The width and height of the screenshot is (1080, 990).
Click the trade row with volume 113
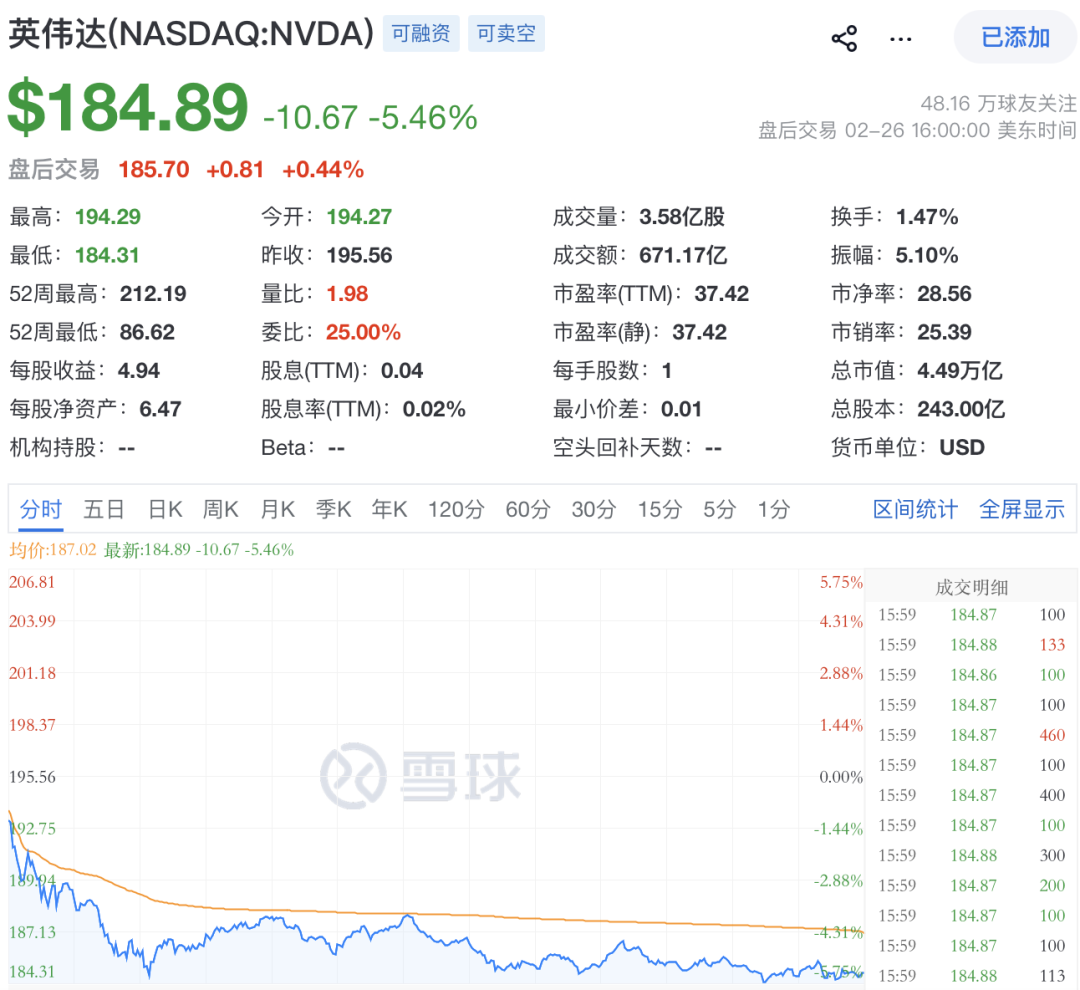click(971, 976)
